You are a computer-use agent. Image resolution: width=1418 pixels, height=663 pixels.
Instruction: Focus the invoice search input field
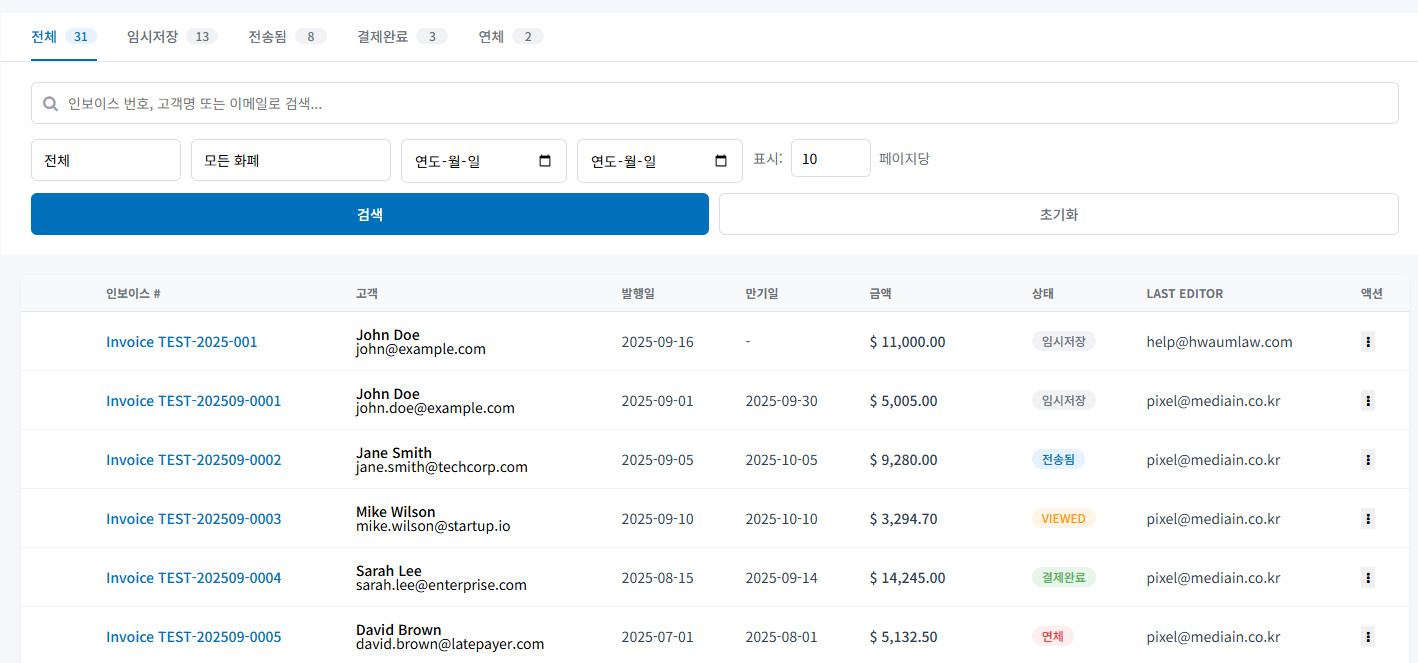coord(714,103)
